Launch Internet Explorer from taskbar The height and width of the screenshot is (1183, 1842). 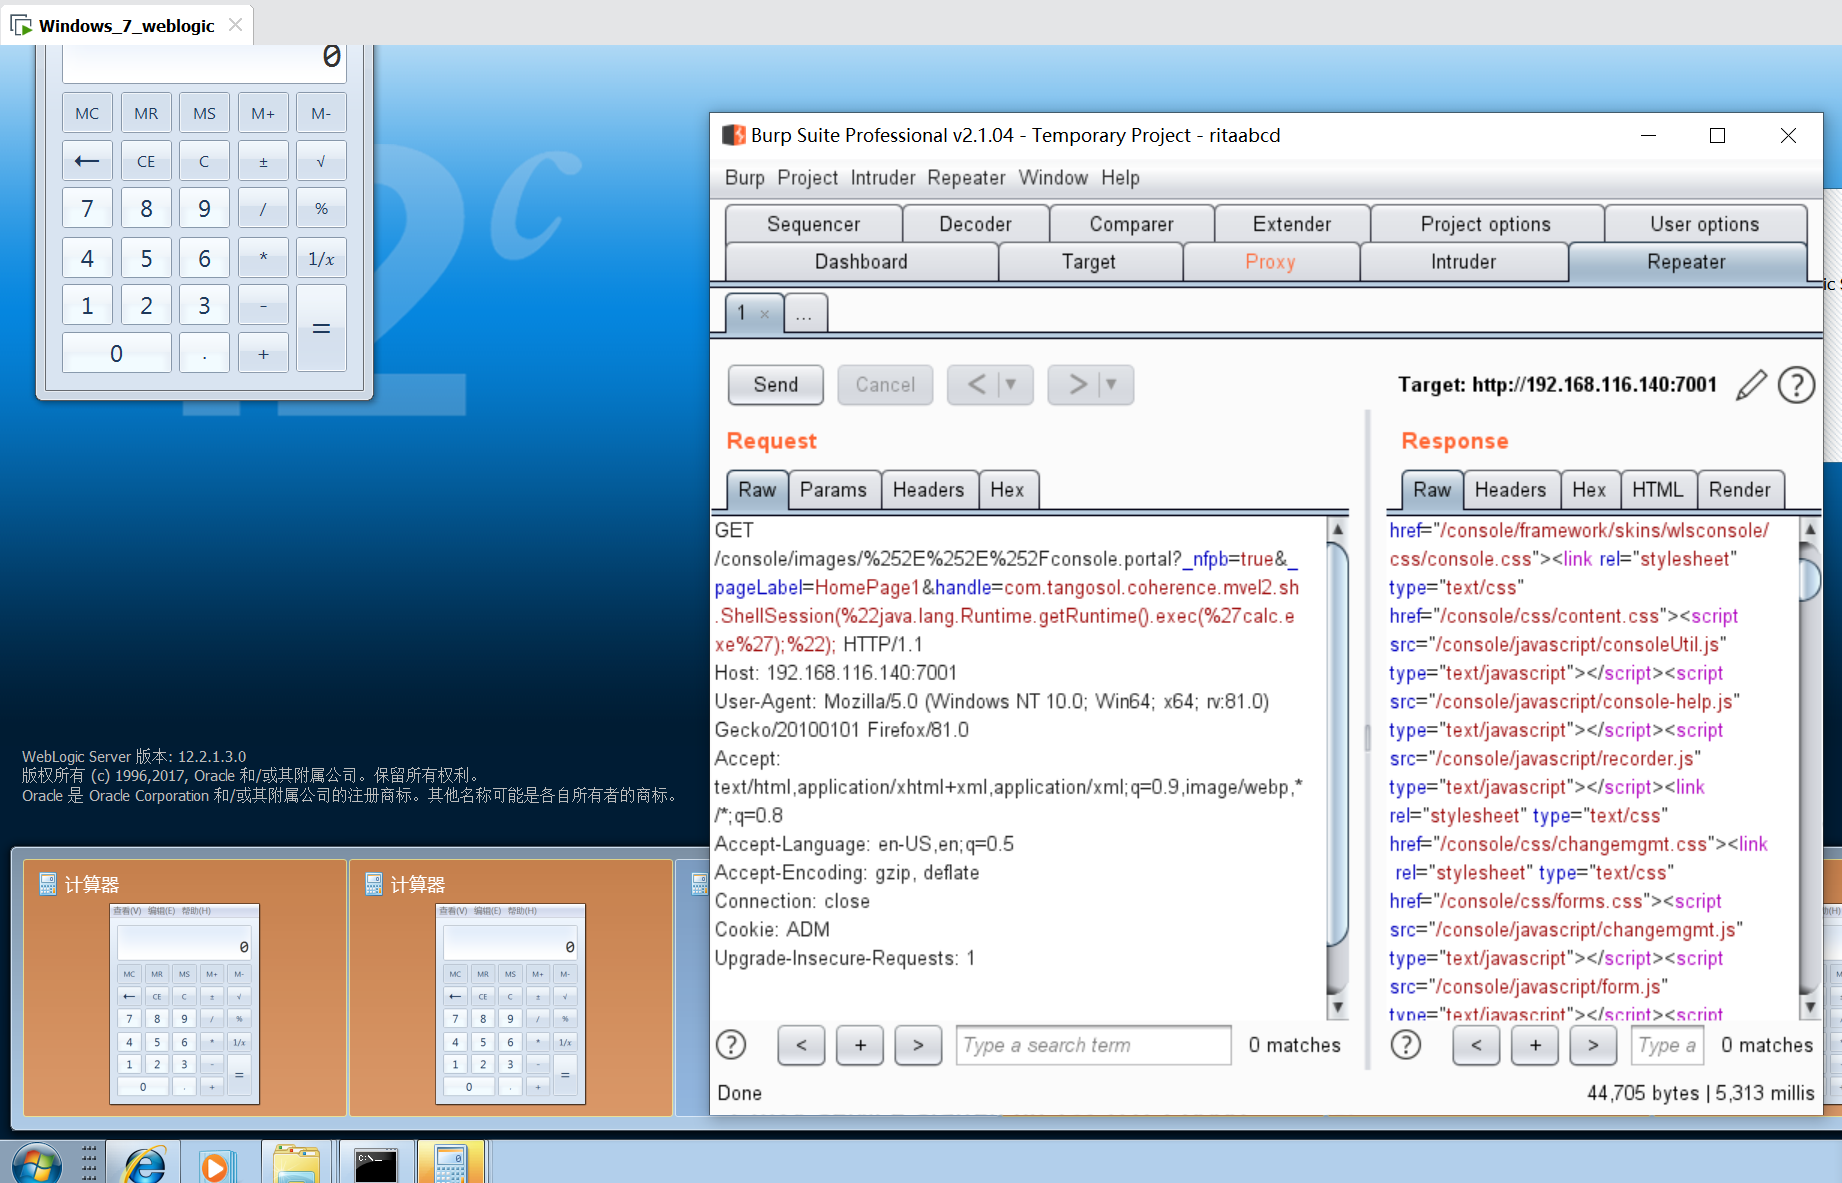pyautogui.click(x=145, y=1164)
